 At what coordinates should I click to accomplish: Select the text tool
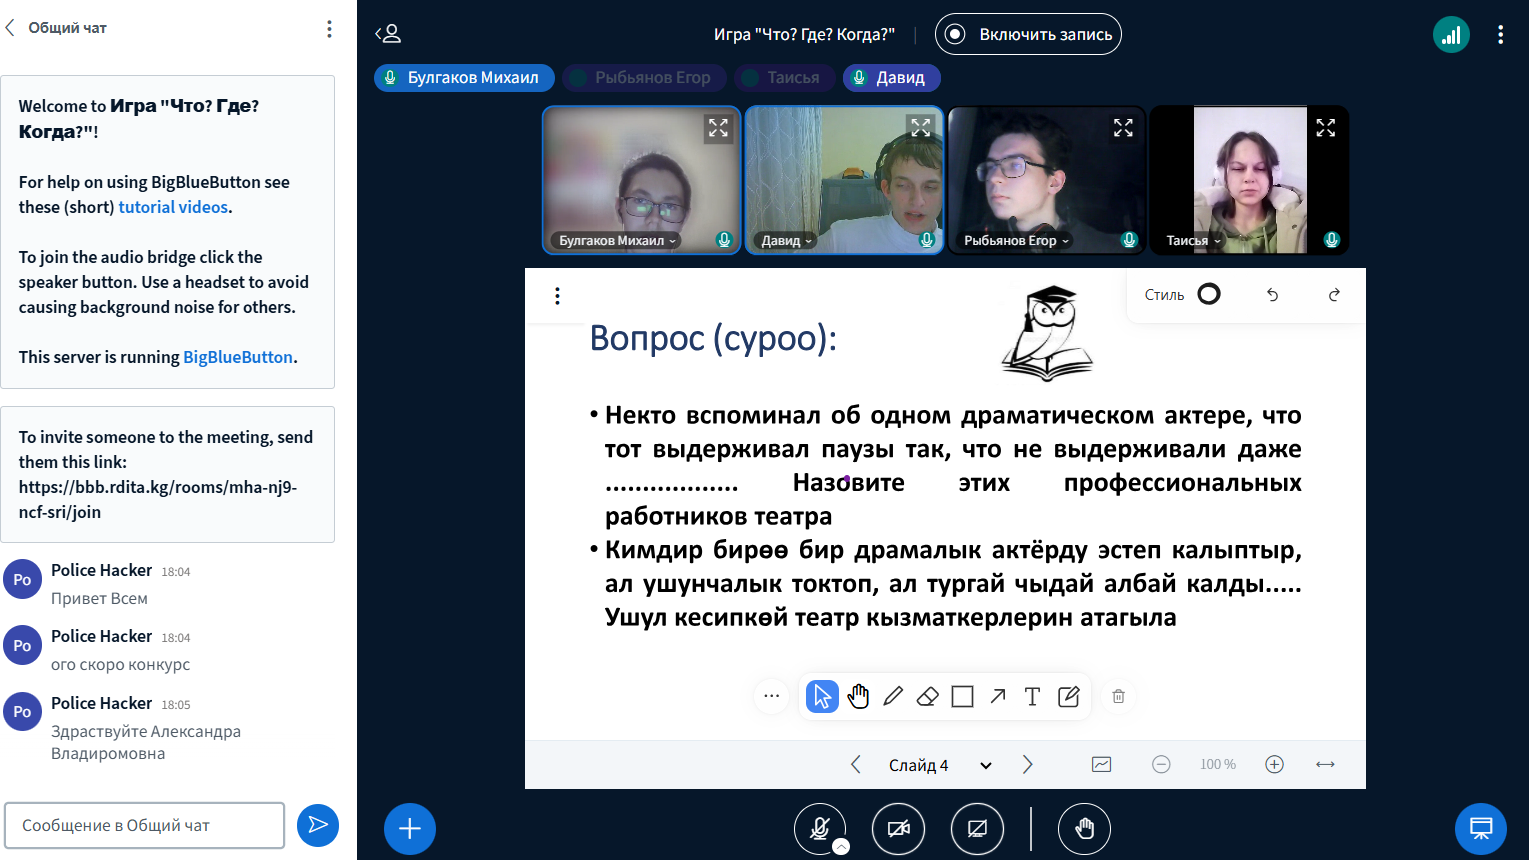(x=1032, y=696)
